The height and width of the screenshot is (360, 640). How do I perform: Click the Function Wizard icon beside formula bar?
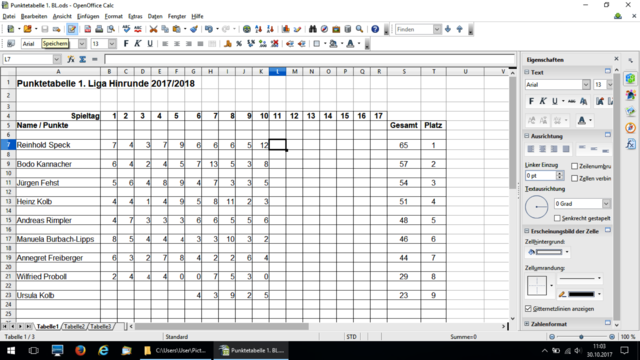pos(71,60)
